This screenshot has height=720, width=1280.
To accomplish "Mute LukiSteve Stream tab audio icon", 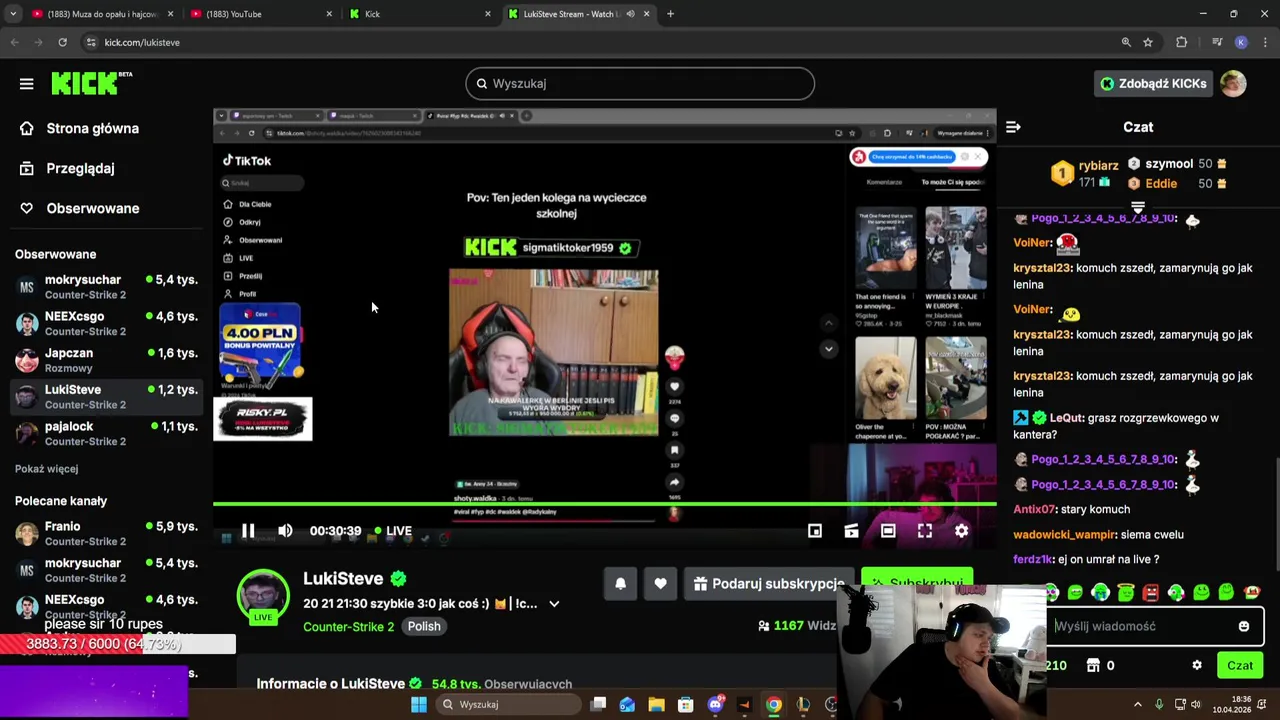I will click(630, 14).
